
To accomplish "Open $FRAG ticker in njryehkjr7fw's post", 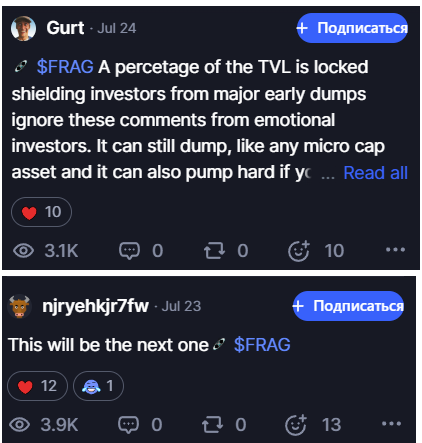I will click(x=262, y=345).
